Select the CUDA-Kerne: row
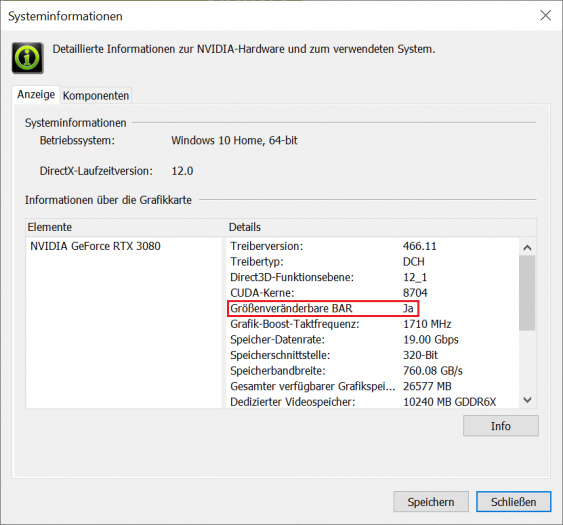Viewport: 563px width, 525px height. 373,293
